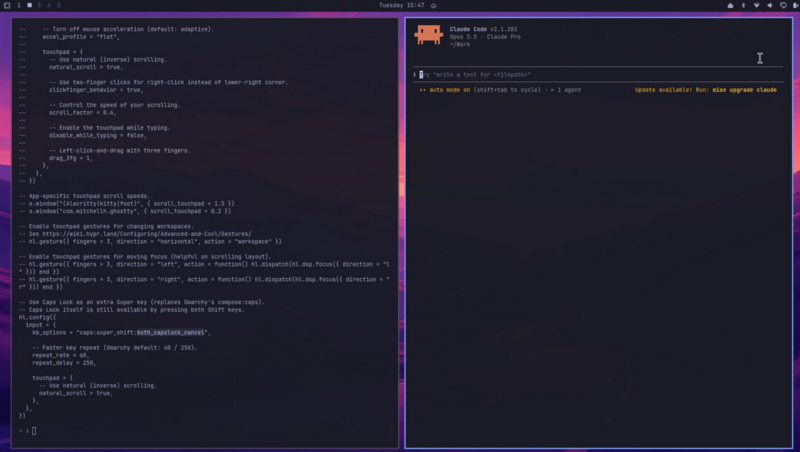Open the Bluetooth tray icon
This screenshot has height=452, width=800.
[x=743, y=5]
